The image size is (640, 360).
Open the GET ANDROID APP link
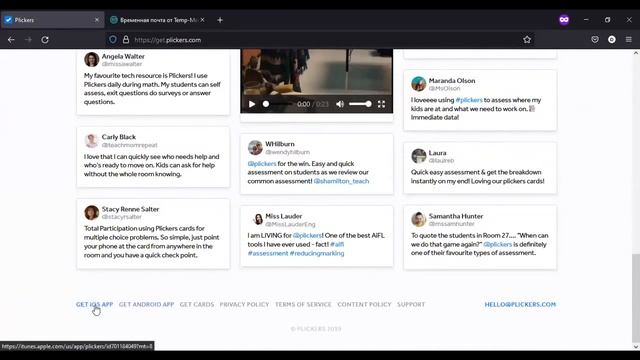click(x=147, y=304)
